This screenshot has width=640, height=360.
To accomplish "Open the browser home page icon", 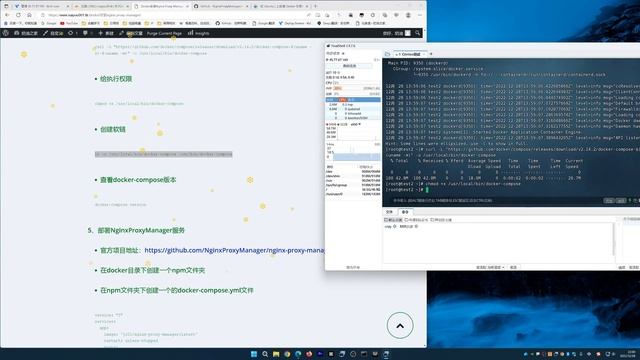I will point(29,15).
